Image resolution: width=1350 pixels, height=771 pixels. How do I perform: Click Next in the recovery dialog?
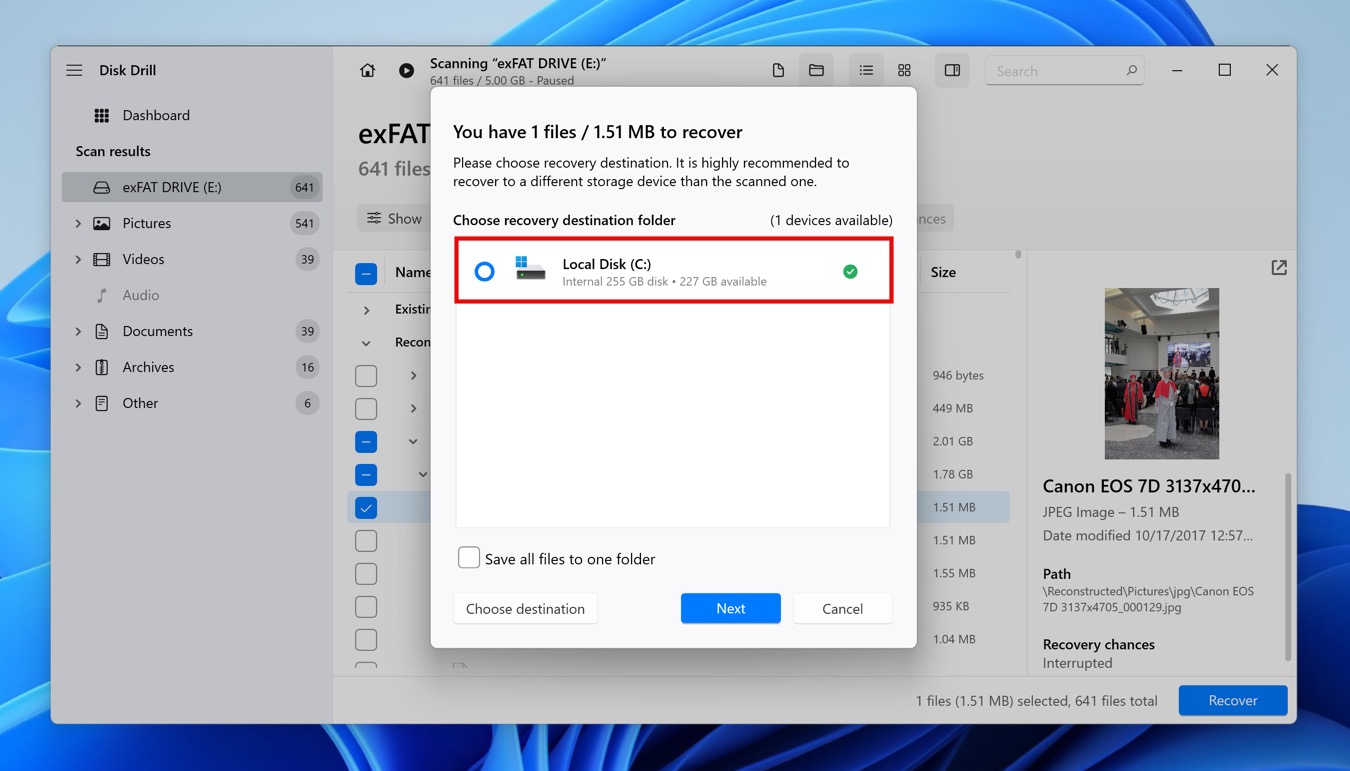731,609
